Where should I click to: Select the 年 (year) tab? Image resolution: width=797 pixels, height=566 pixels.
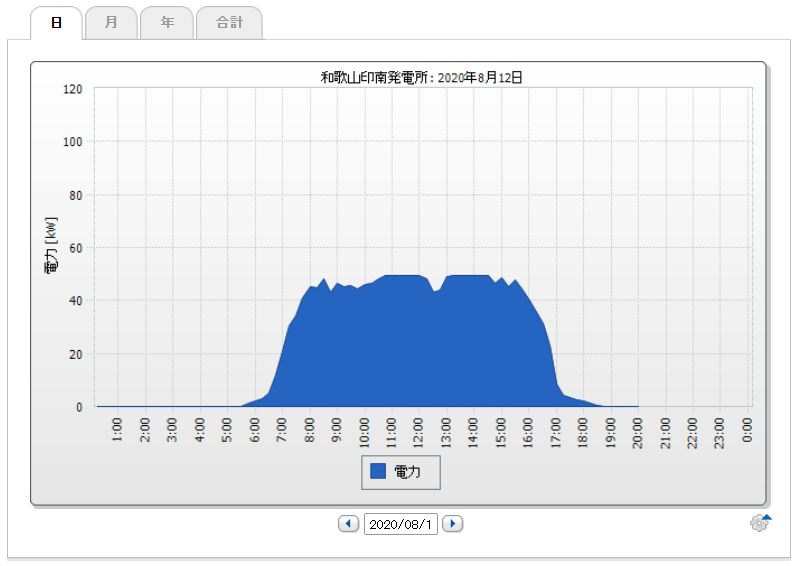coord(167,23)
